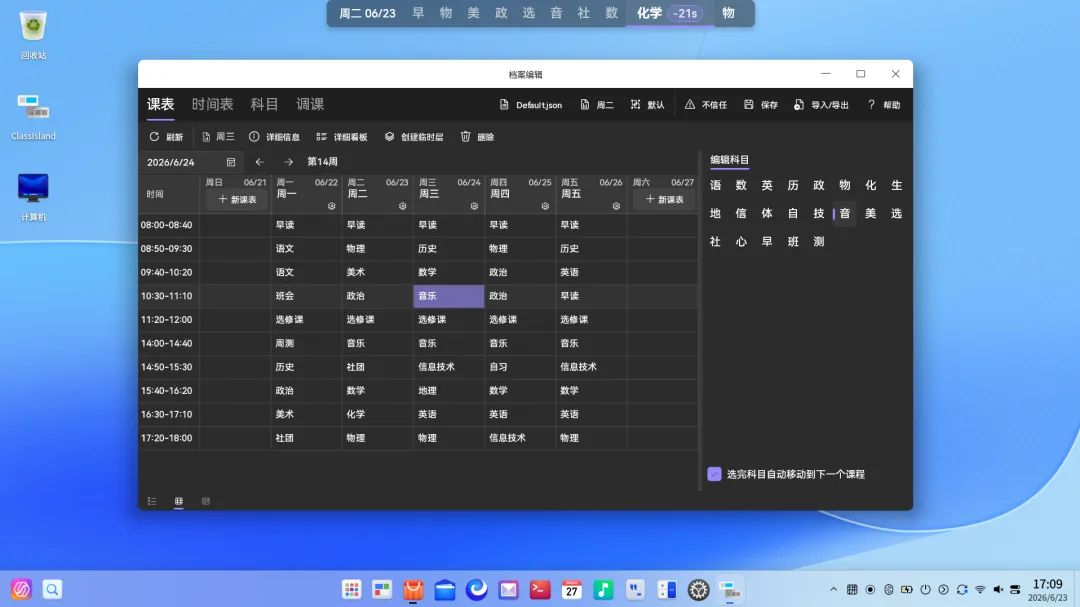This screenshot has height=607, width=1080.
Task: Open the calendar app in the dock
Action: click(572, 590)
